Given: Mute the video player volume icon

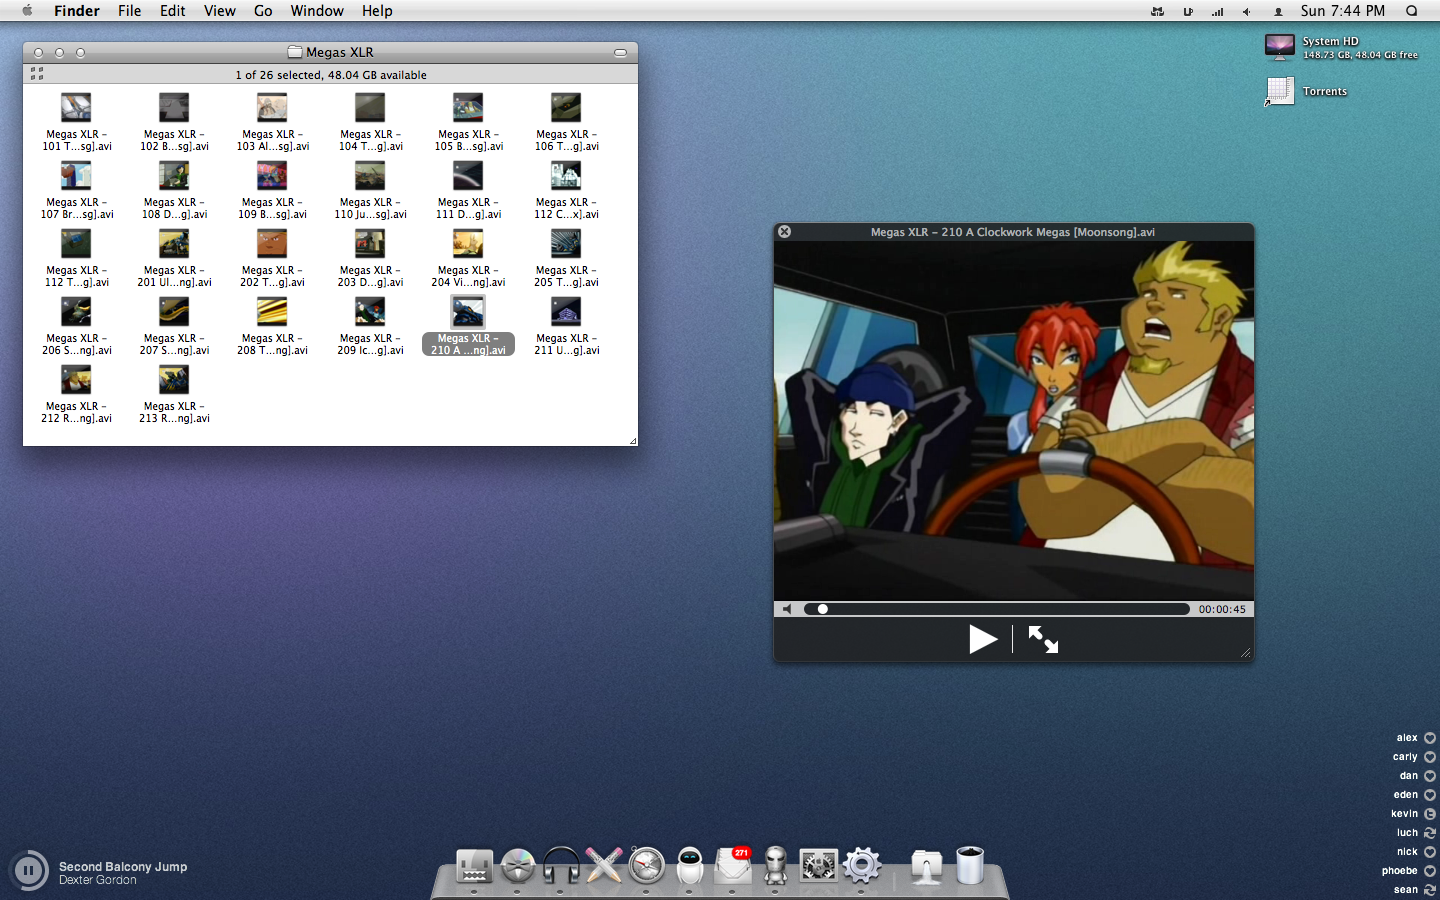Looking at the screenshot, I should [x=787, y=609].
